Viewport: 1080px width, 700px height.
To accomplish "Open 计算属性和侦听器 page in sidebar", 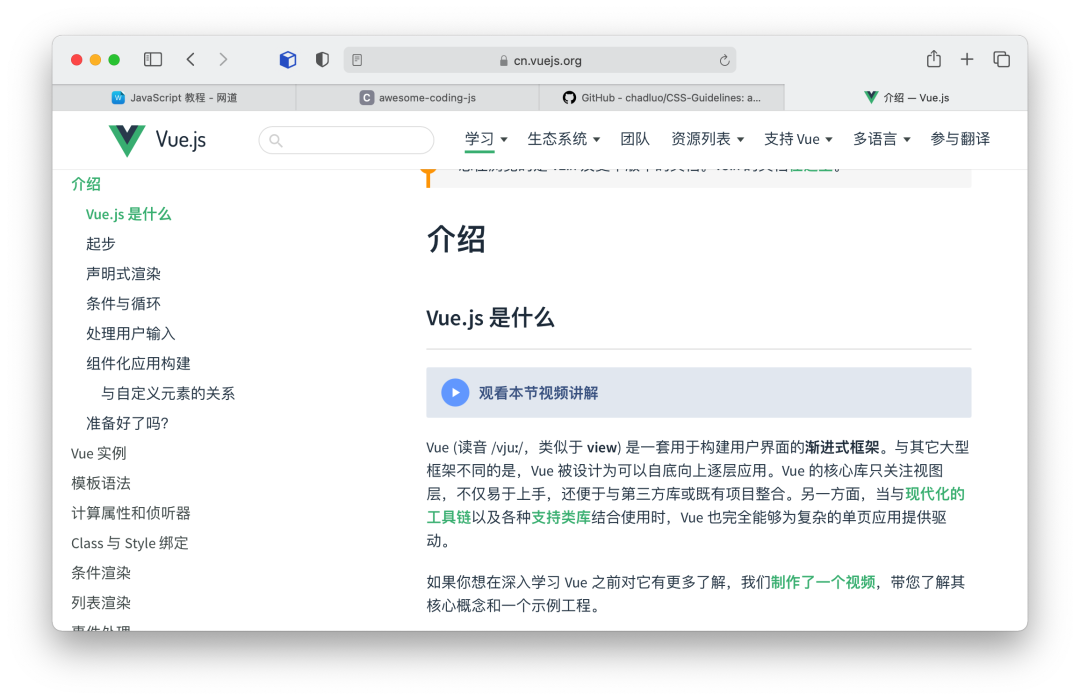I will click(131, 513).
